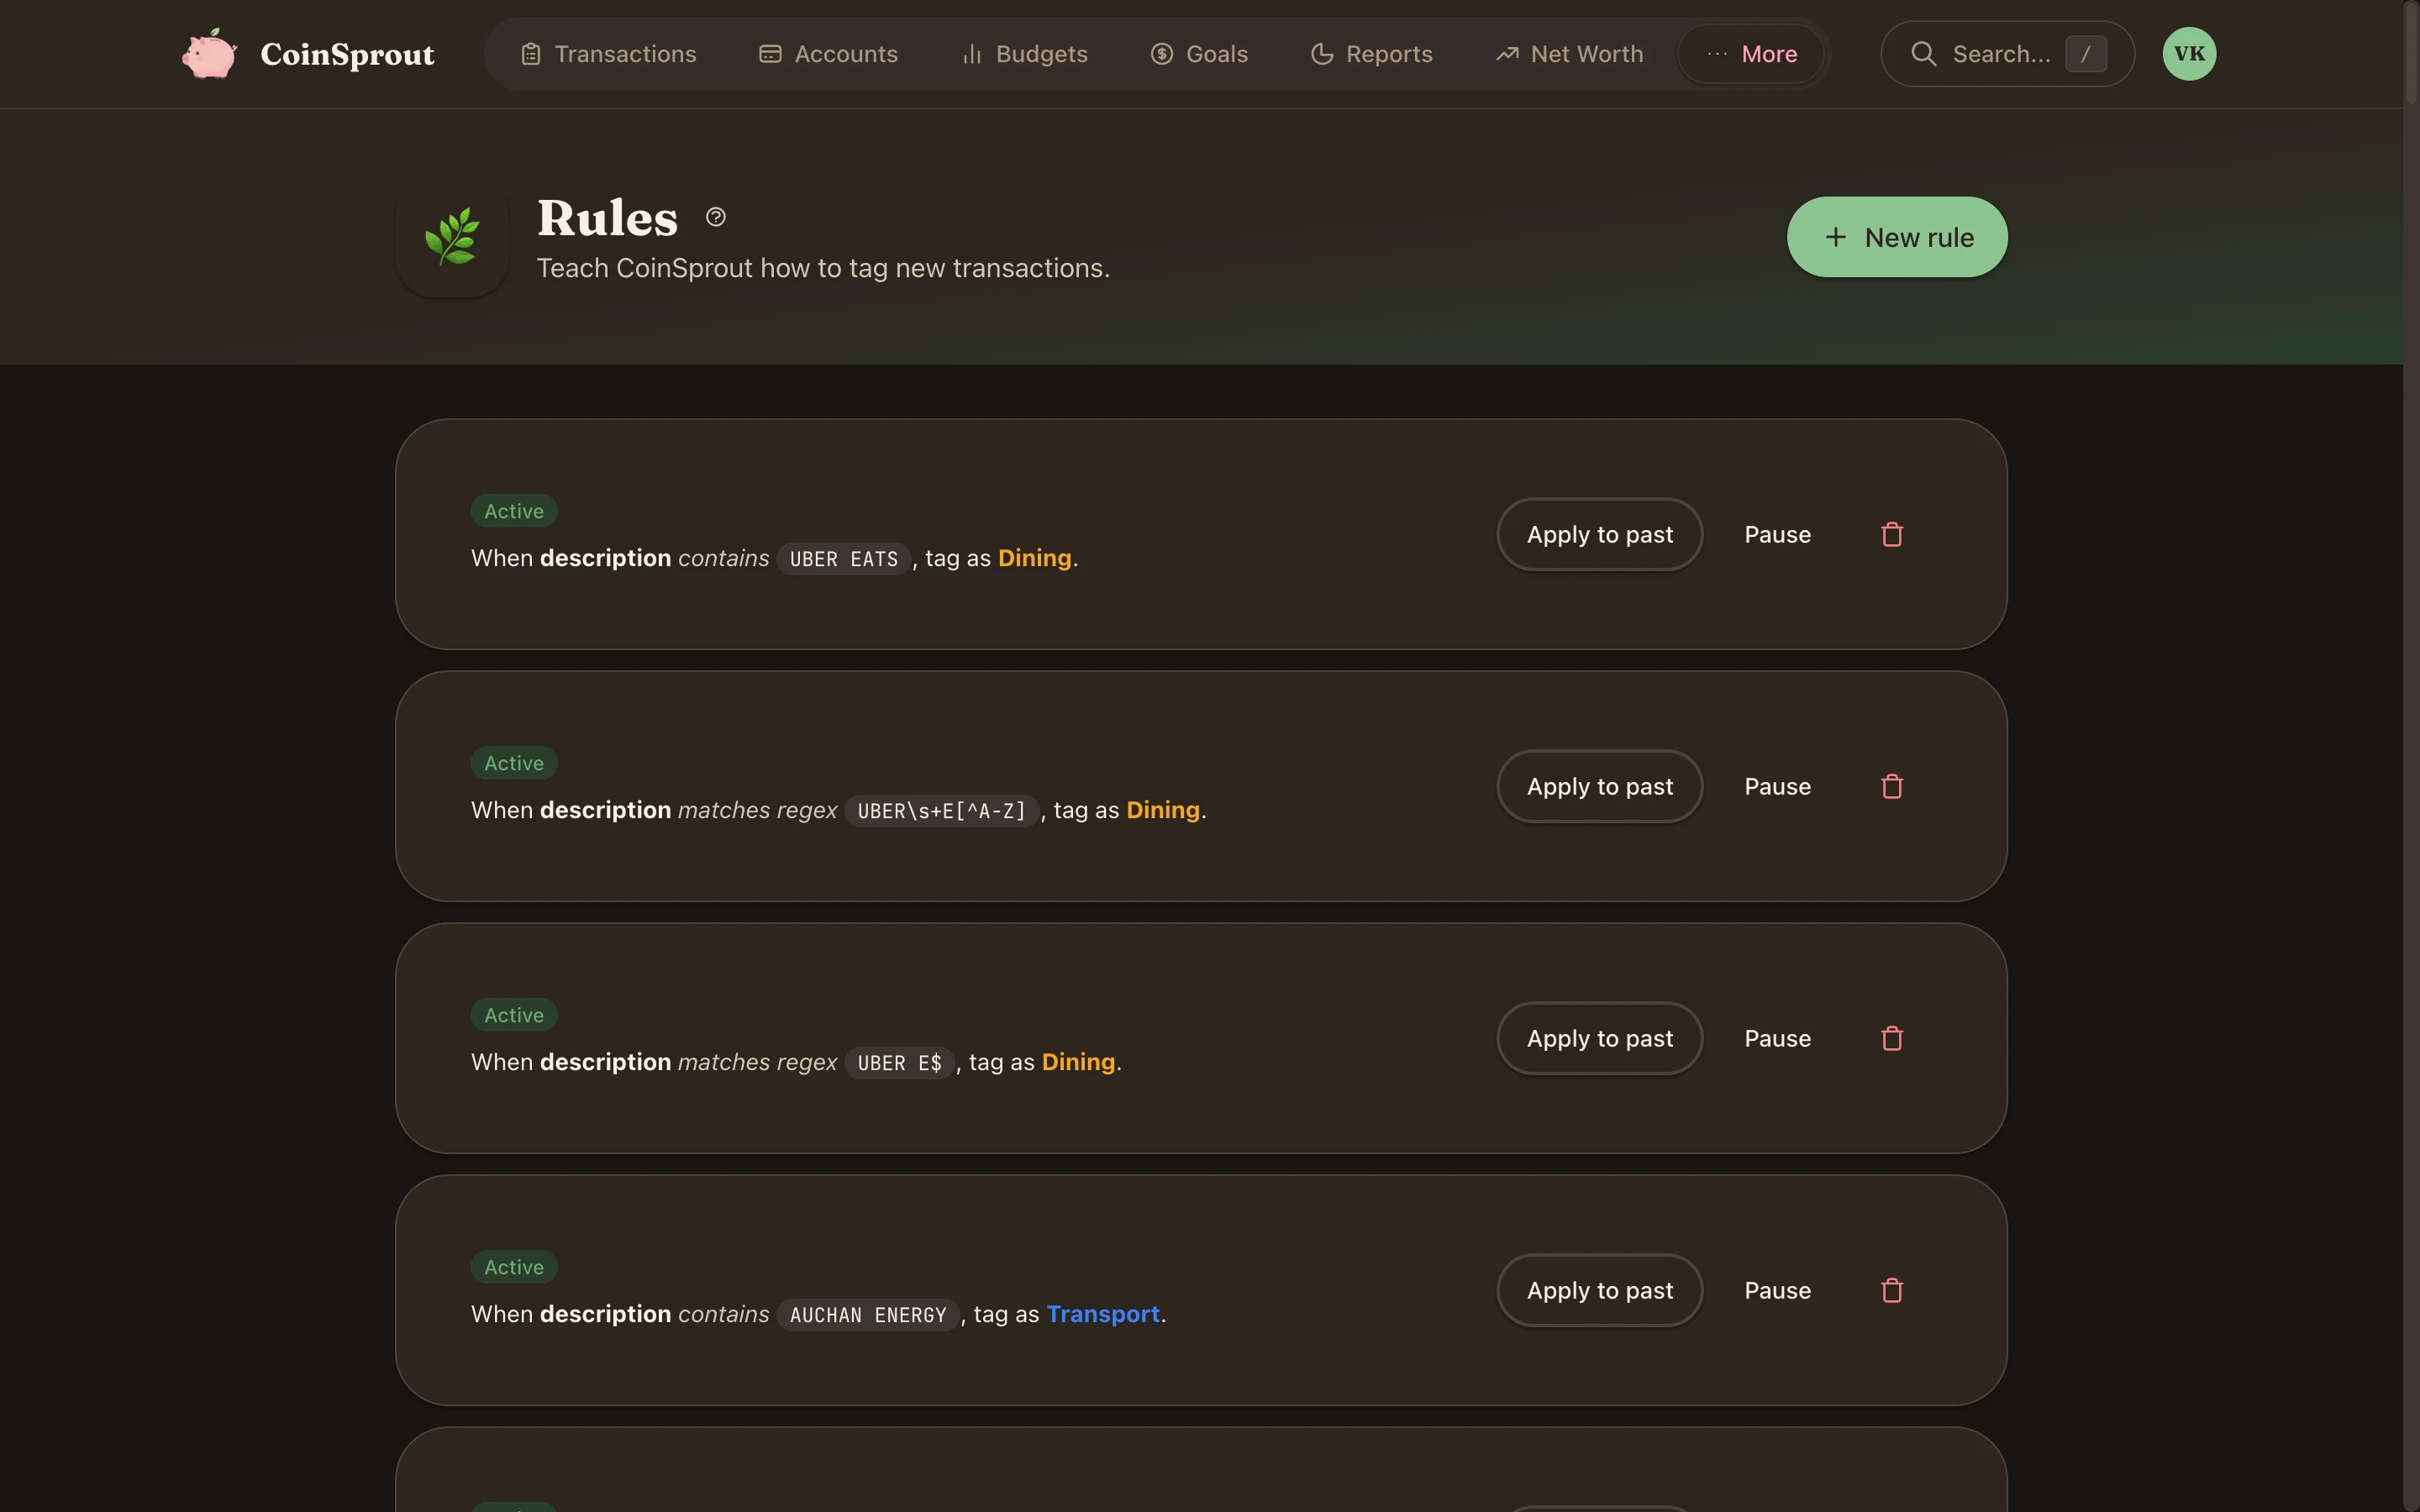The height and width of the screenshot is (1512, 2420).
Task: Click the Reports moon icon
Action: (1321, 53)
